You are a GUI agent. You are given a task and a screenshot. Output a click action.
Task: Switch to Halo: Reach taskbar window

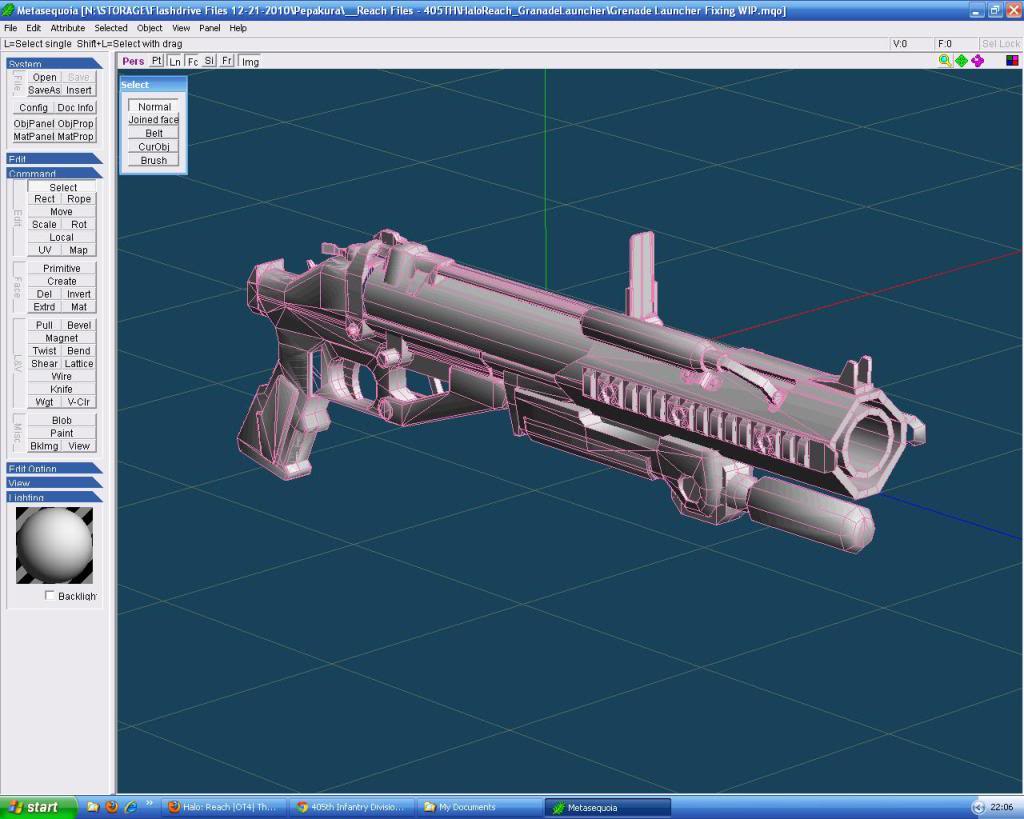[x=225, y=807]
